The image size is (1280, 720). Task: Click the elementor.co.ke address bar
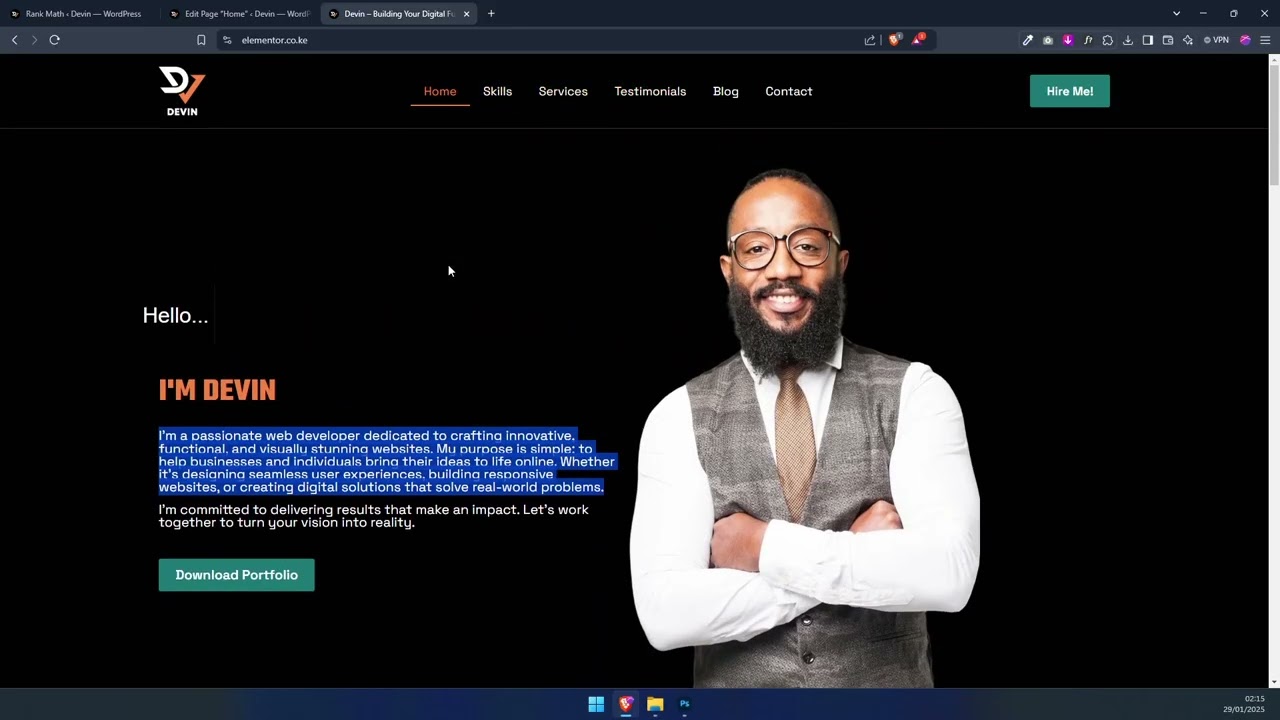pos(540,40)
